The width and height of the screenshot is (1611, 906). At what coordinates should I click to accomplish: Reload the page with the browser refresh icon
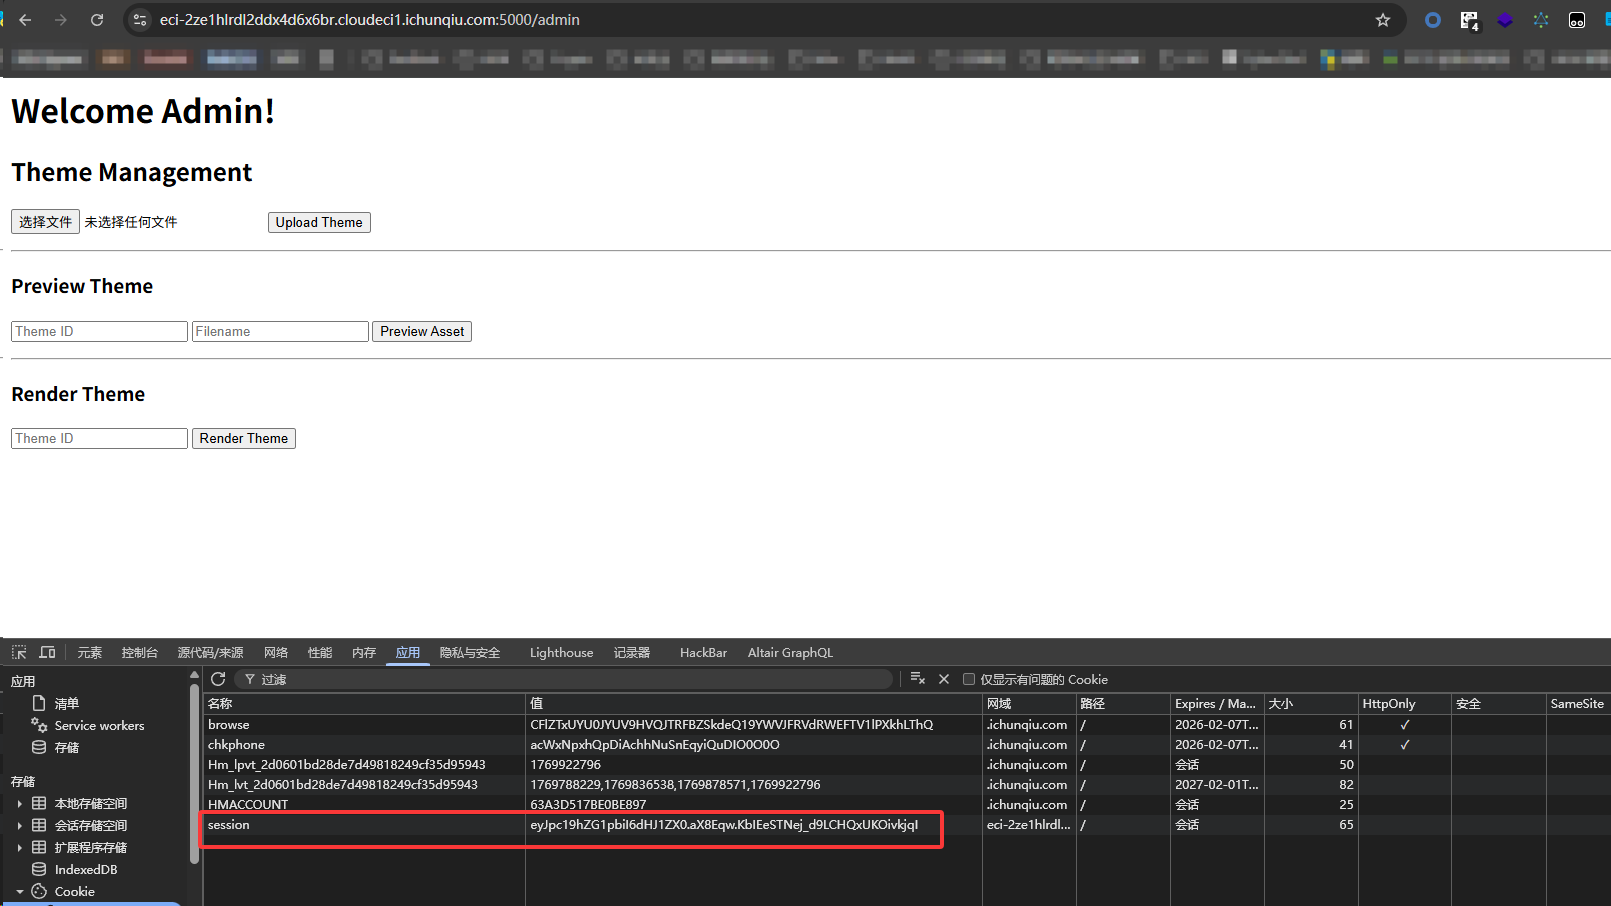(97, 20)
